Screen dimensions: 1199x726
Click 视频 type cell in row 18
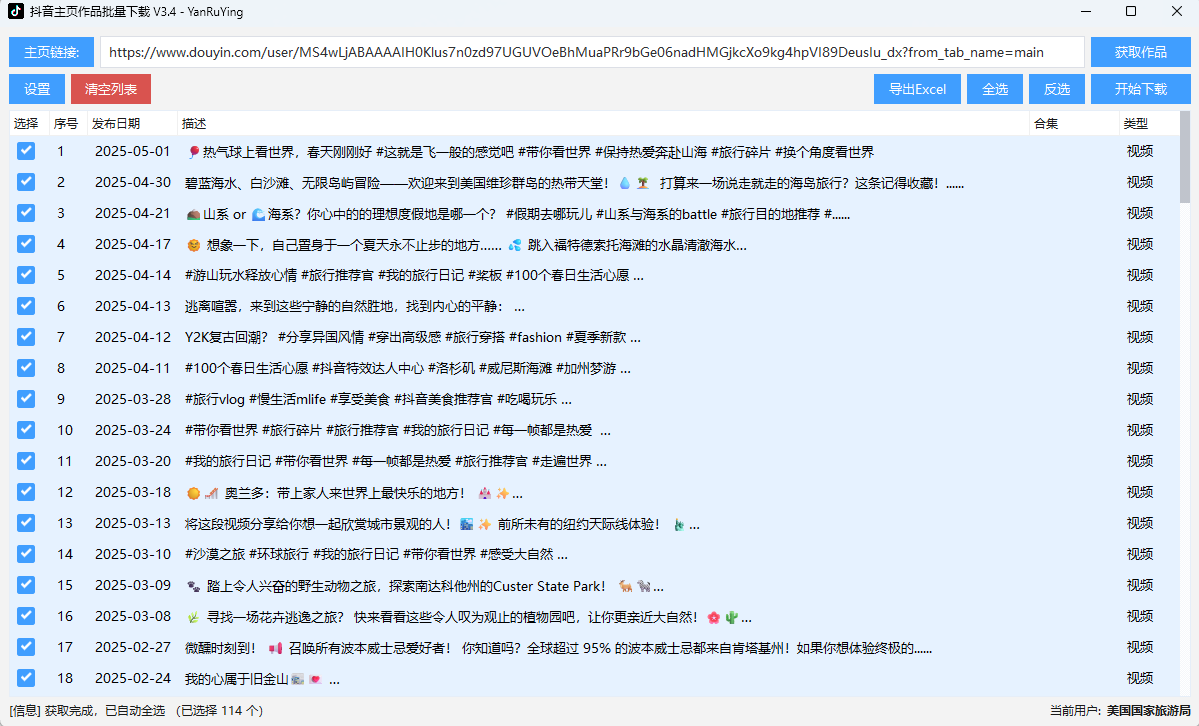tap(1139, 678)
